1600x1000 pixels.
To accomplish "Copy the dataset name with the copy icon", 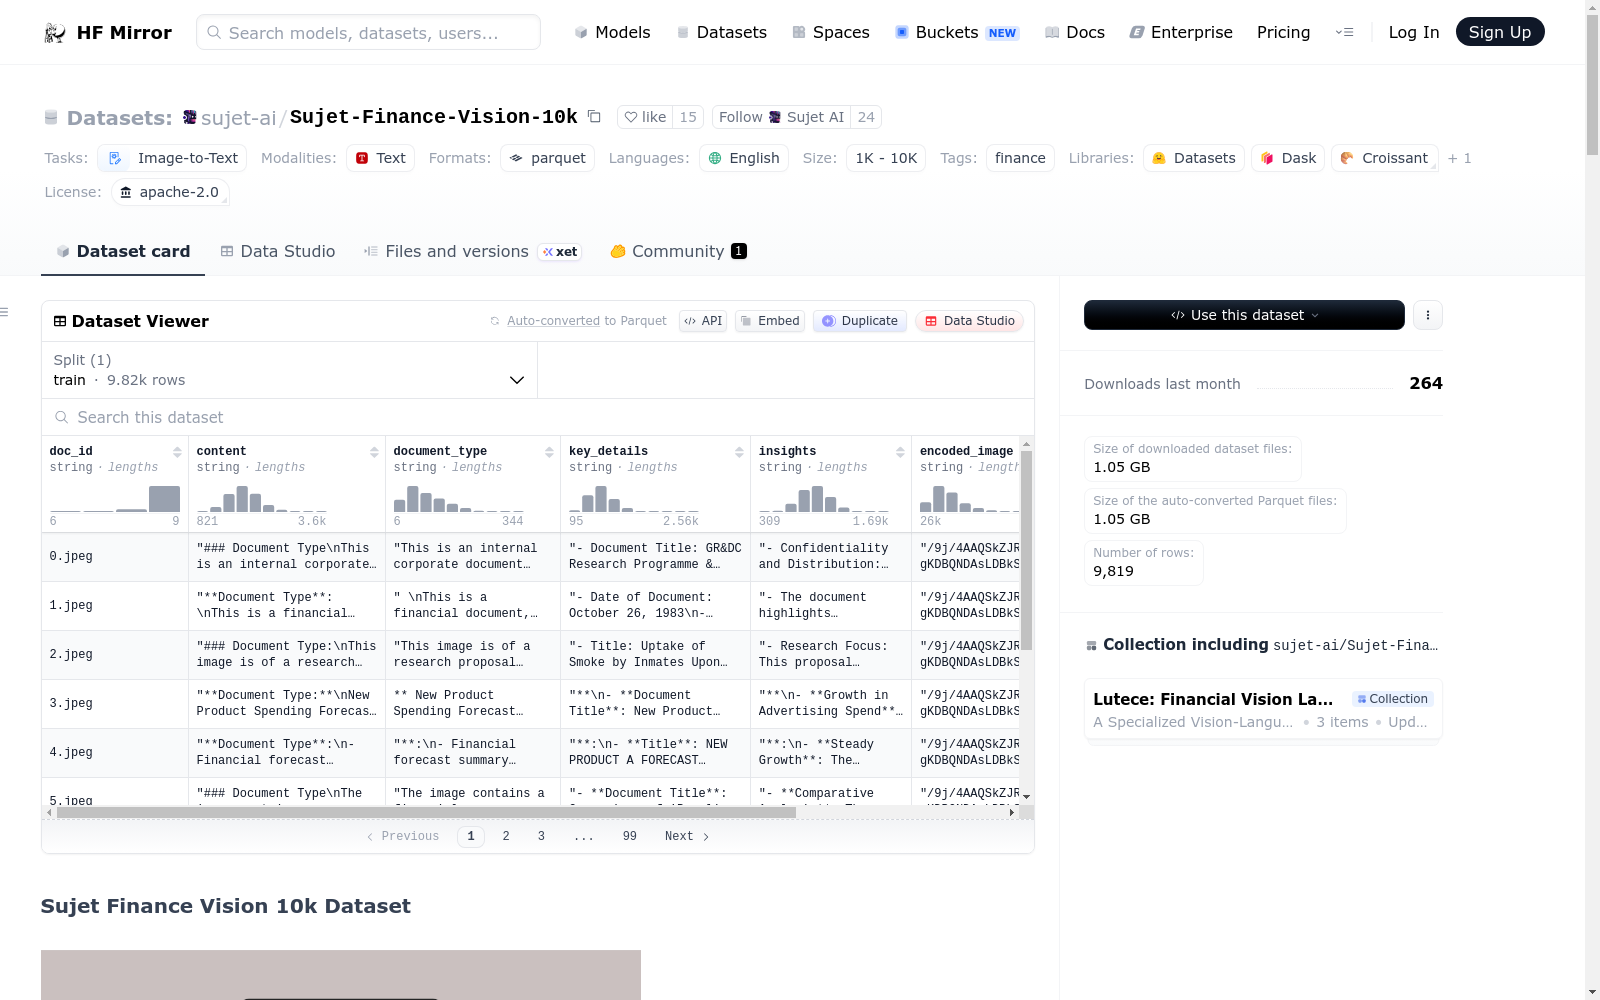I will point(594,116).
